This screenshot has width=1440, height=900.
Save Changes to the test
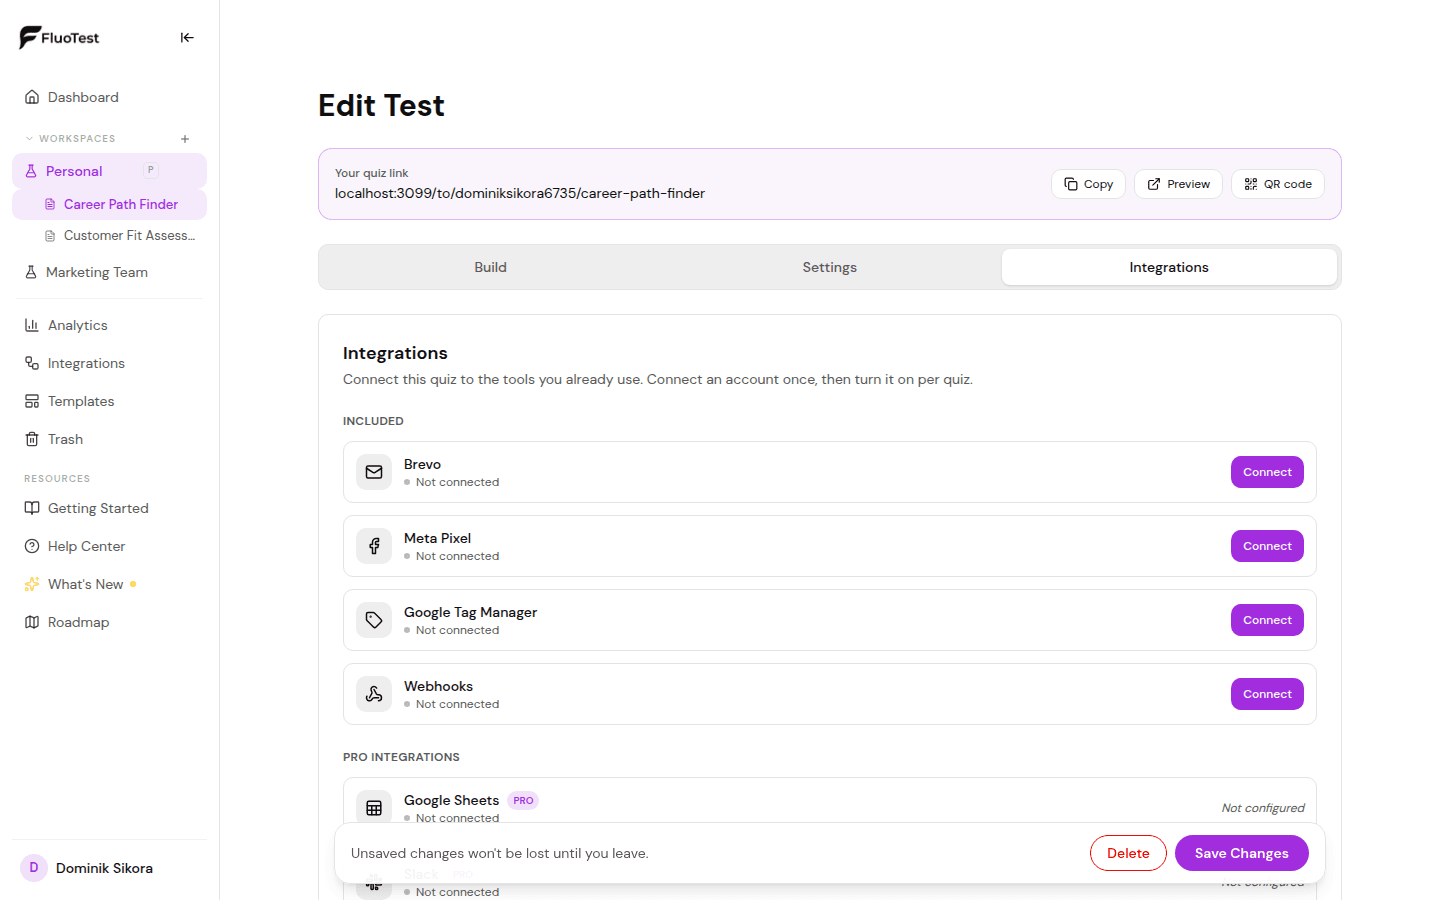coord(1241,853)
